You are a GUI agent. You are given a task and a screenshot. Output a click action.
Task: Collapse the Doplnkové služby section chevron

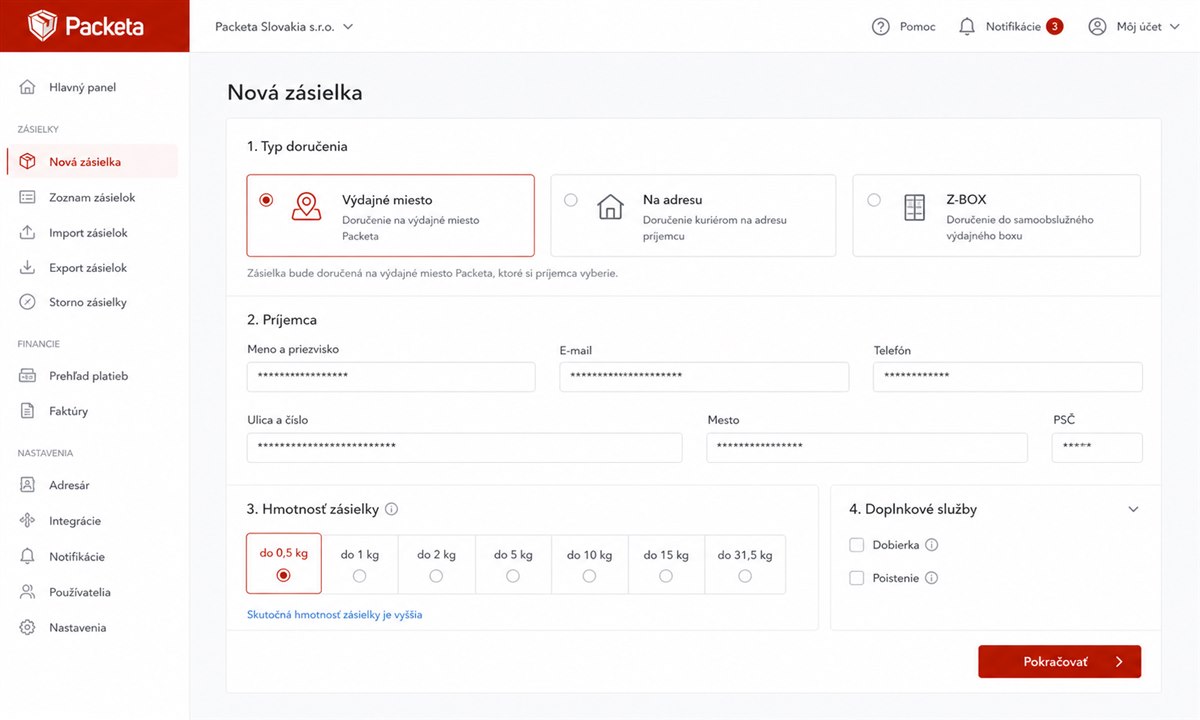point(1133,509)
